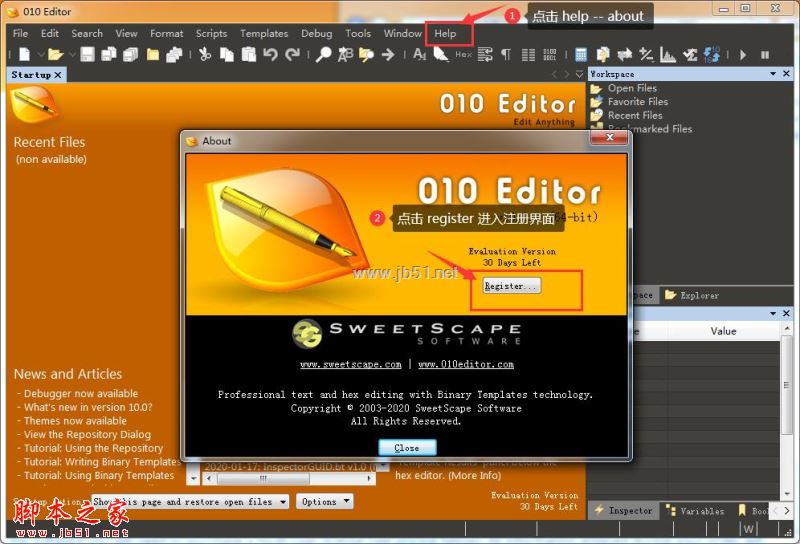Click the (More Info) link
This screenshot has width=800, height=544.
pos(474,476)
